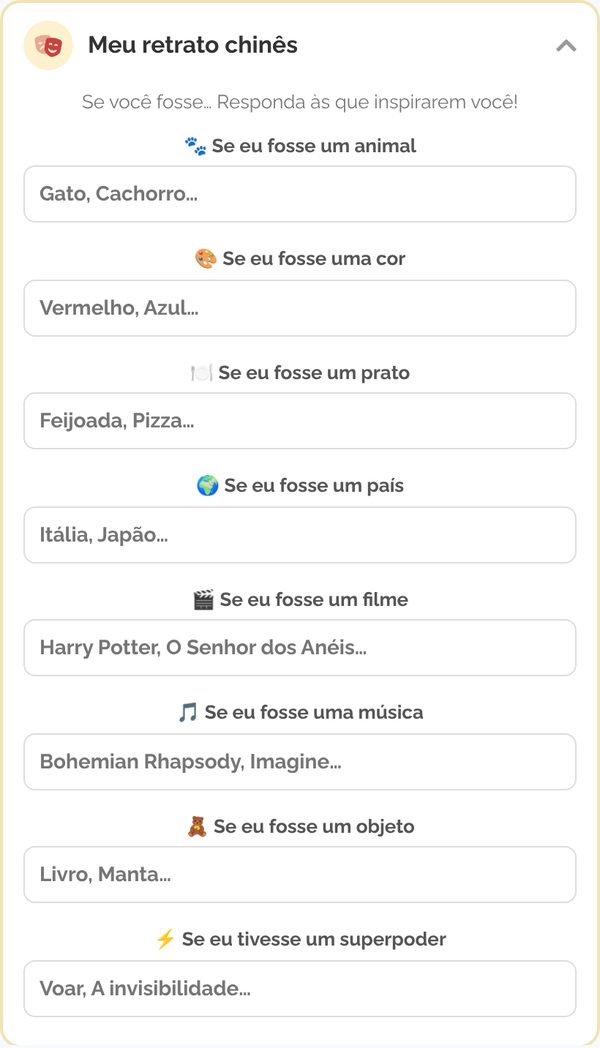Click the lightning bolt superpower icon
Screen dimensions: 600x1048
(165, 939)
